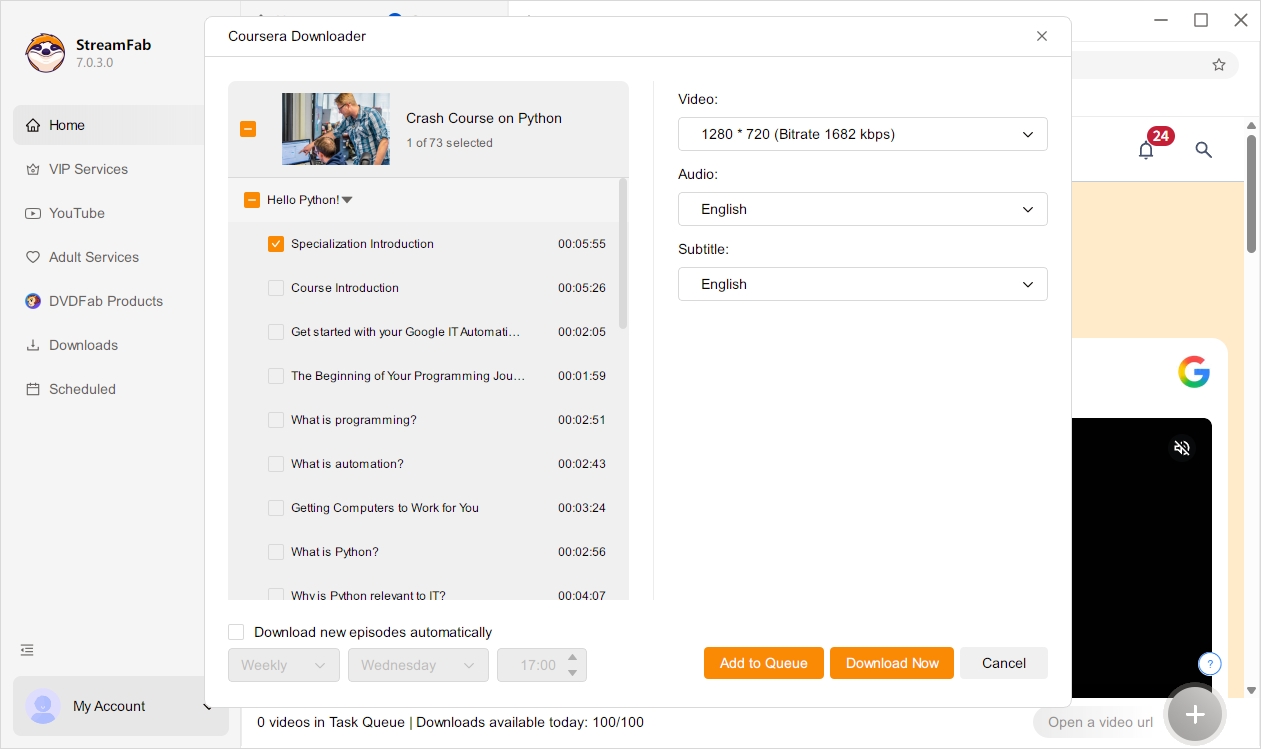Check the Course Introduction video
Viewport: 1261px width, 749px height.
[x=276, y=288]
